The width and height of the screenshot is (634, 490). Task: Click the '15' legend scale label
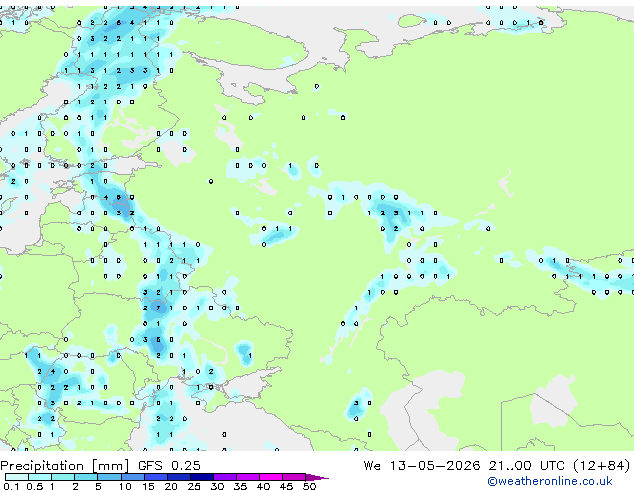pyautogui.click(x=148, y=486)
